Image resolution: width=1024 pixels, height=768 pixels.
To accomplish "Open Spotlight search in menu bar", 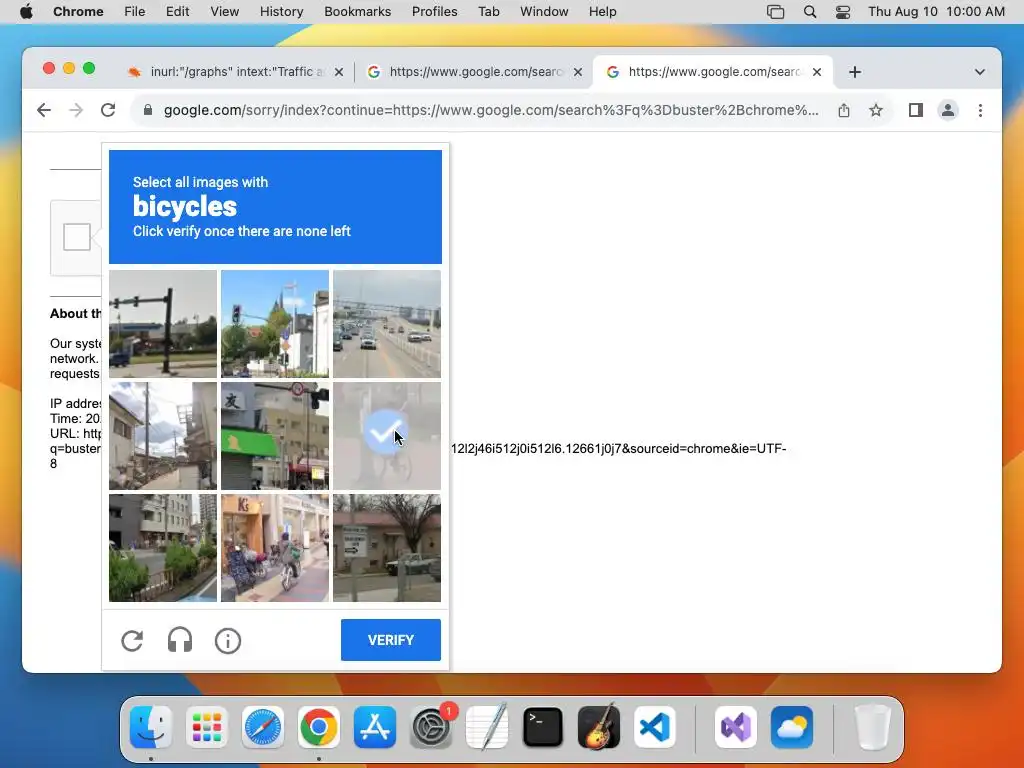I will [810, 12].
